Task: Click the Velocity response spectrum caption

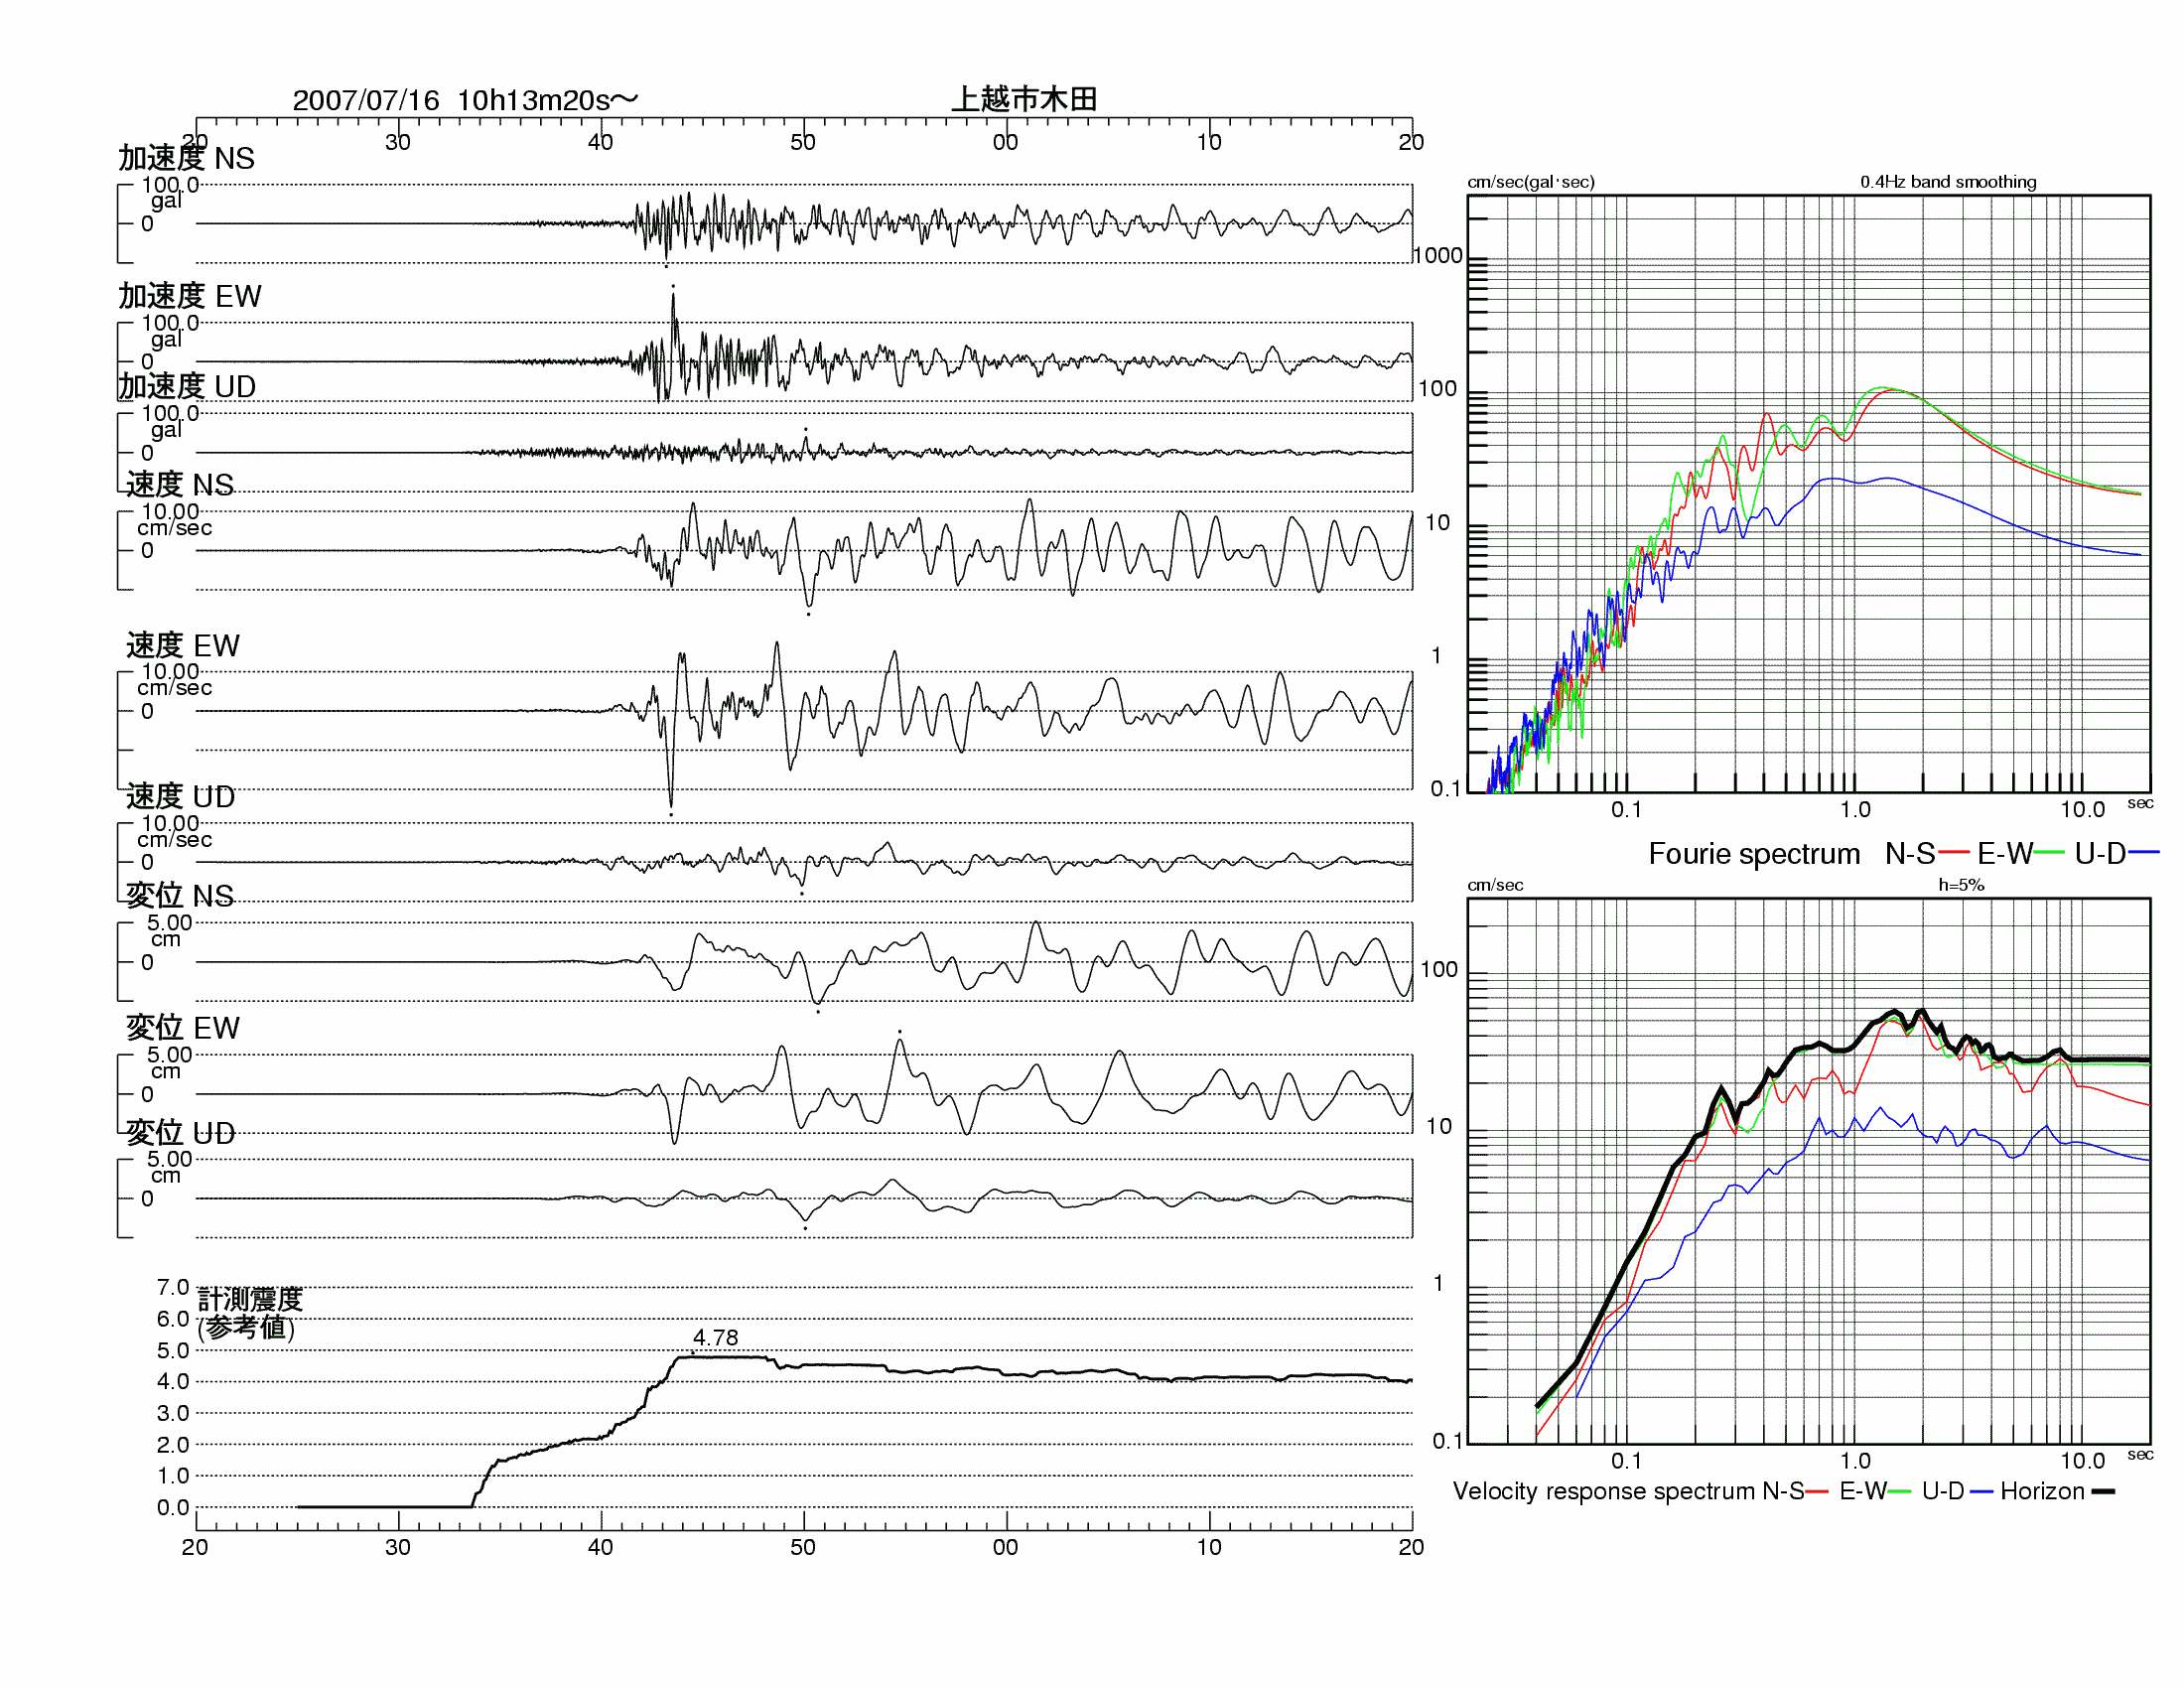Action: 1602,1491
